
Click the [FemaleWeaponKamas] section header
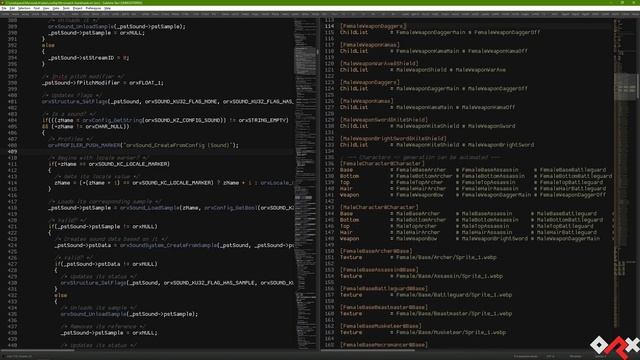click(x=370, y=45)
